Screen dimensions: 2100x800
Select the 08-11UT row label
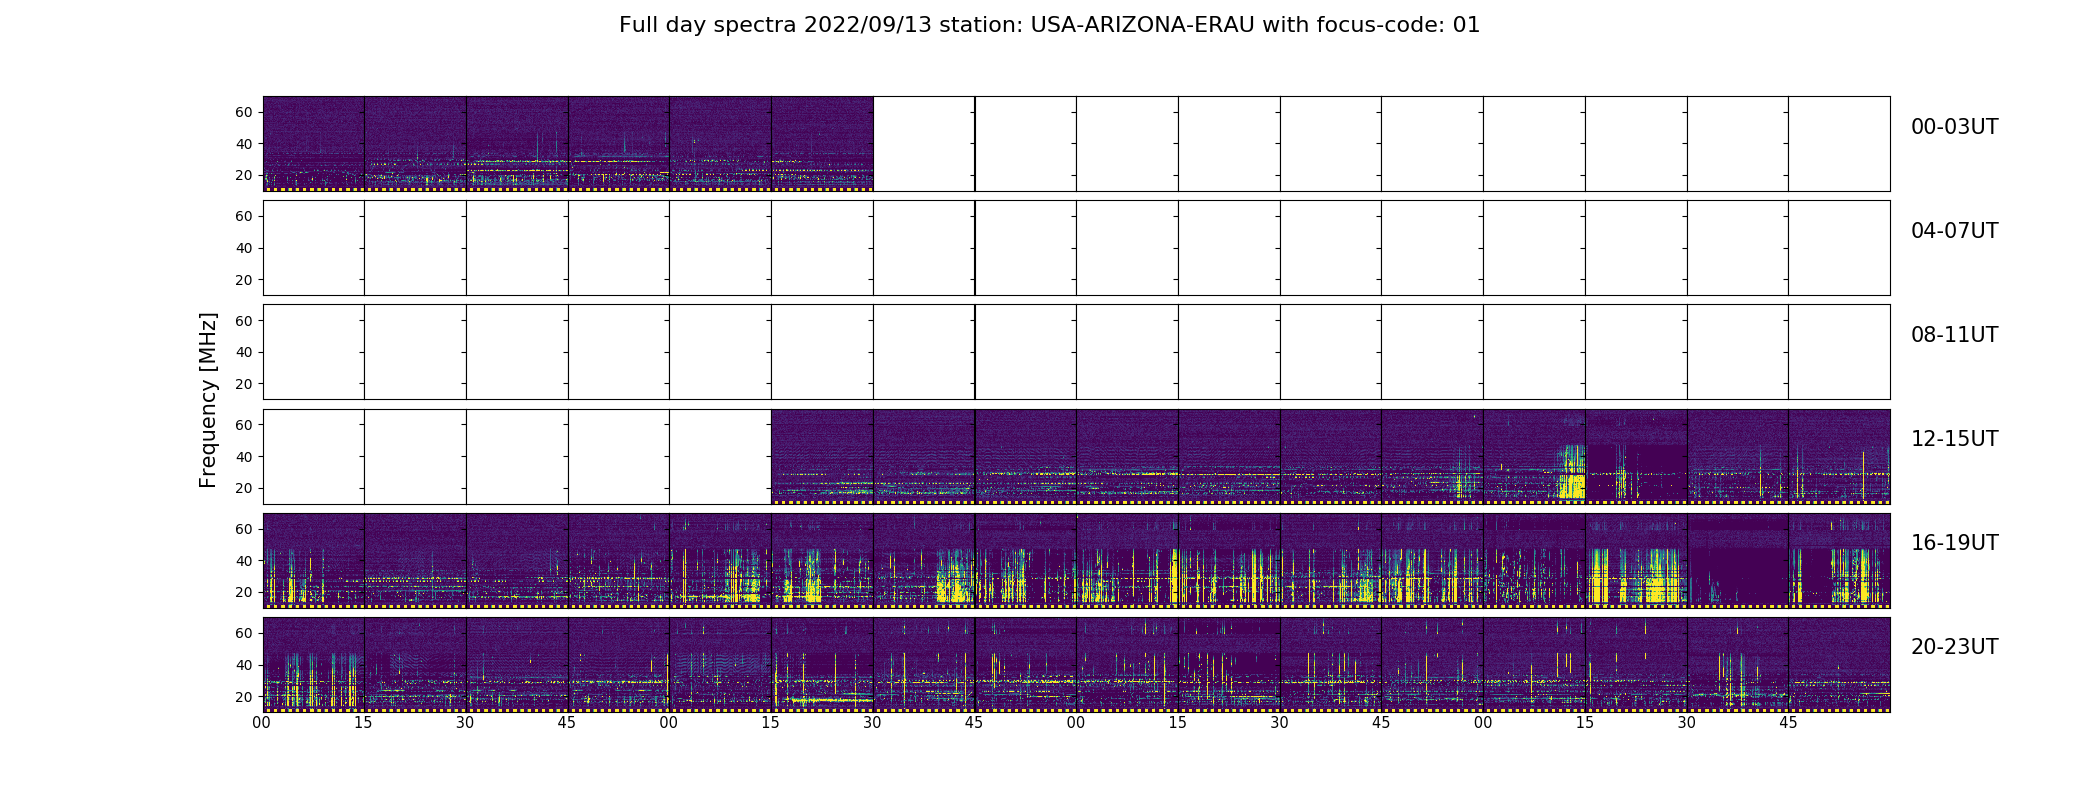1954,335
